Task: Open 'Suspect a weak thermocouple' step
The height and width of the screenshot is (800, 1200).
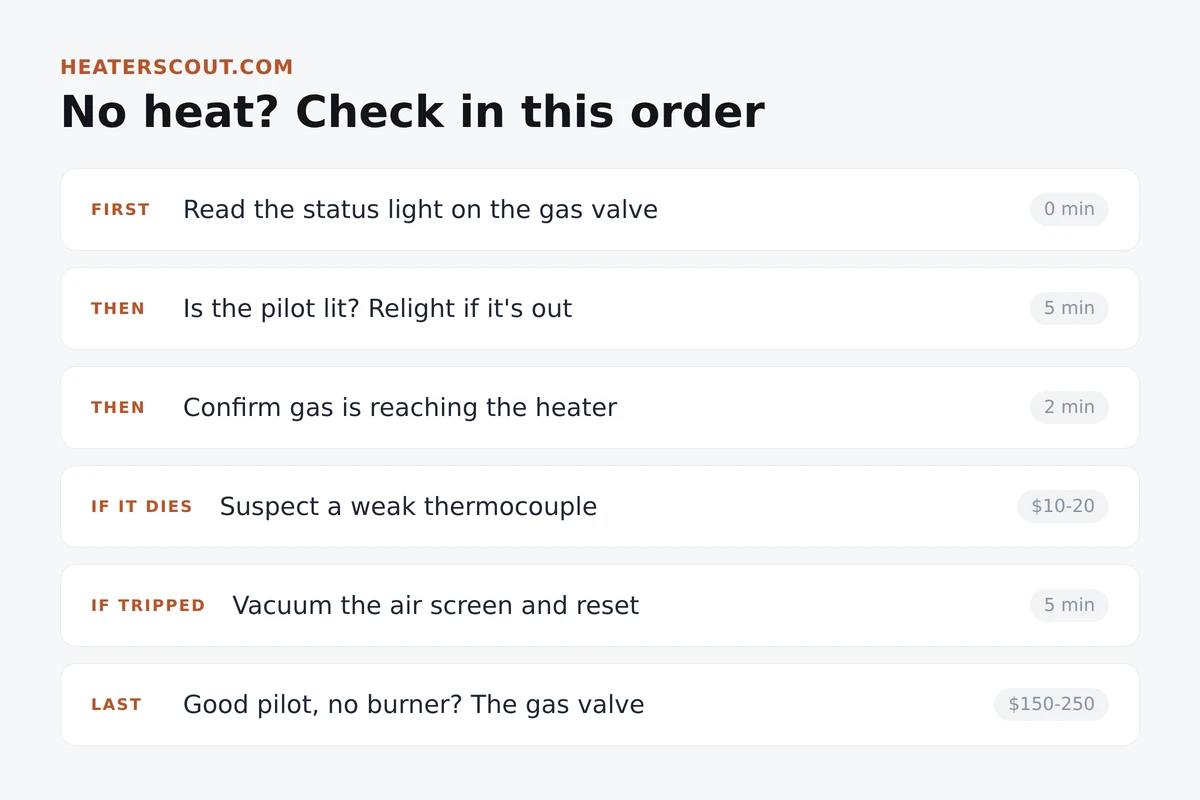Action: (600, 506)
